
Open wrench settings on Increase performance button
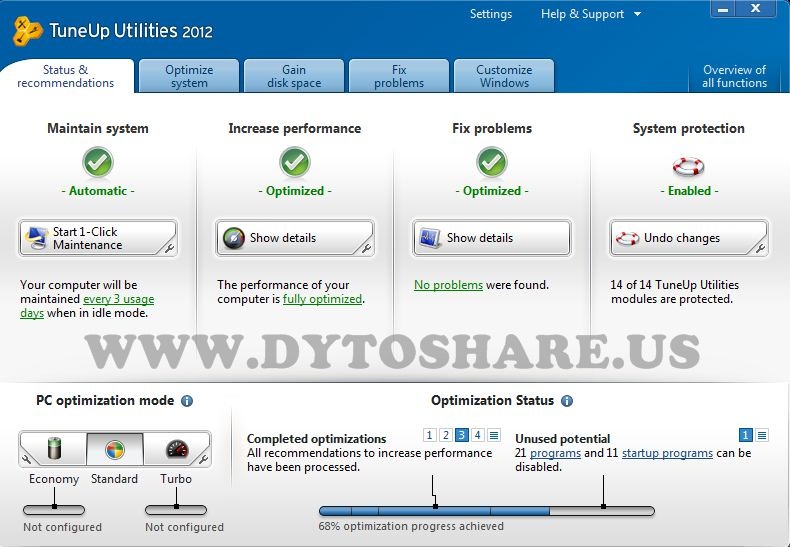[366, 248]
